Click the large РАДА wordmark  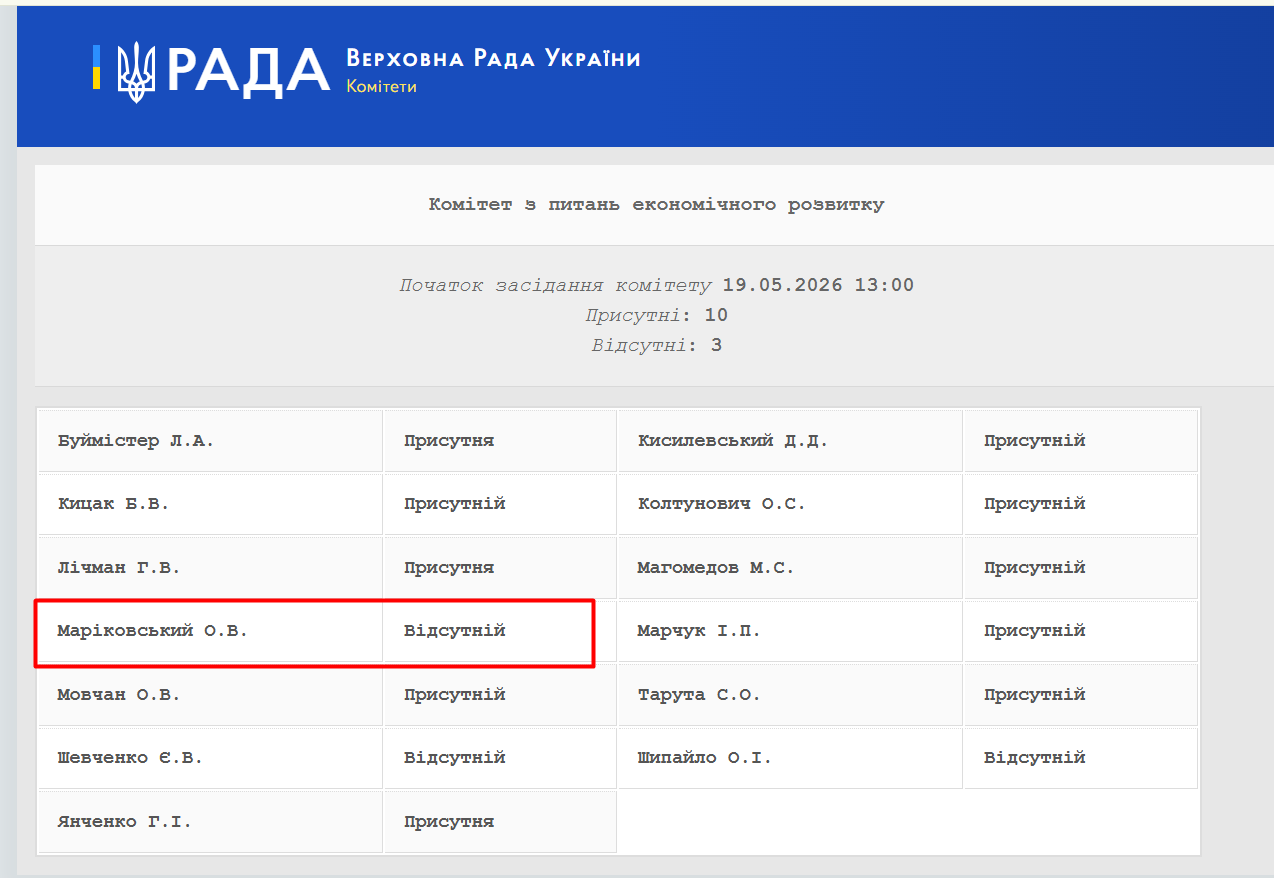248,71
